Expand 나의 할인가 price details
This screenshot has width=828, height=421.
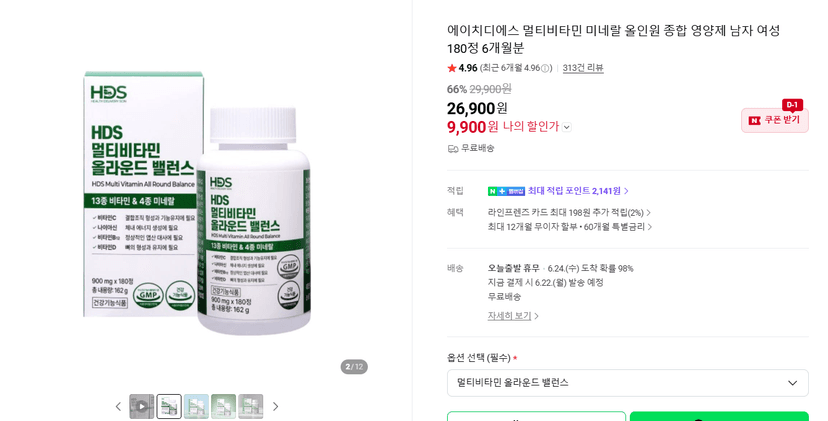[567, 127]
